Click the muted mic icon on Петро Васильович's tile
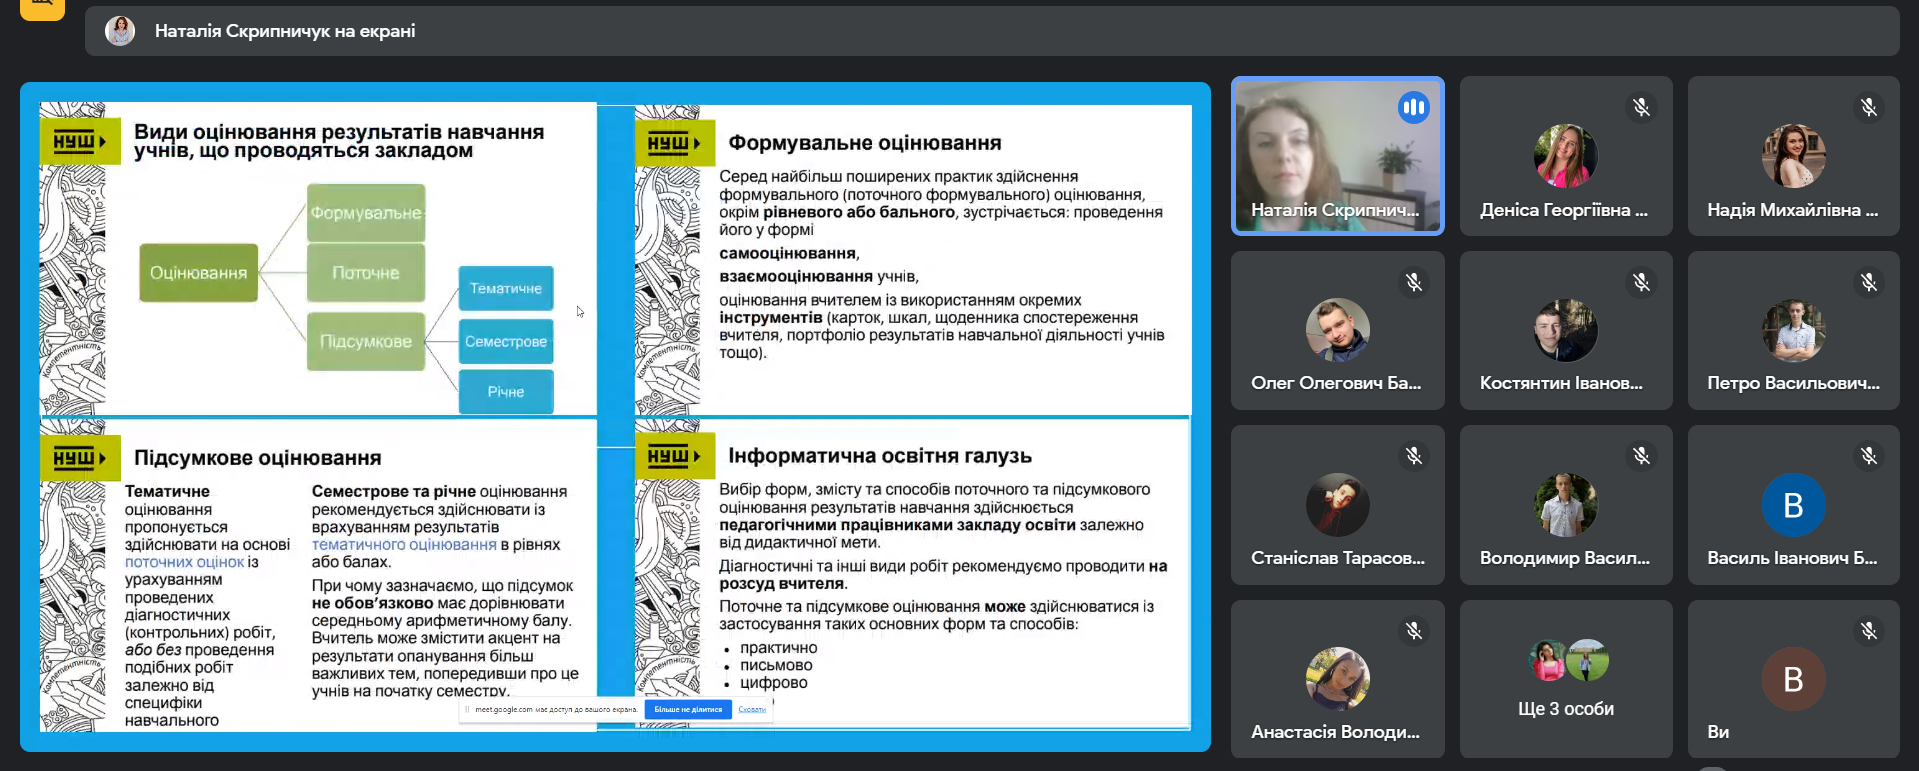1919x771 pixels. point(1869,282)
